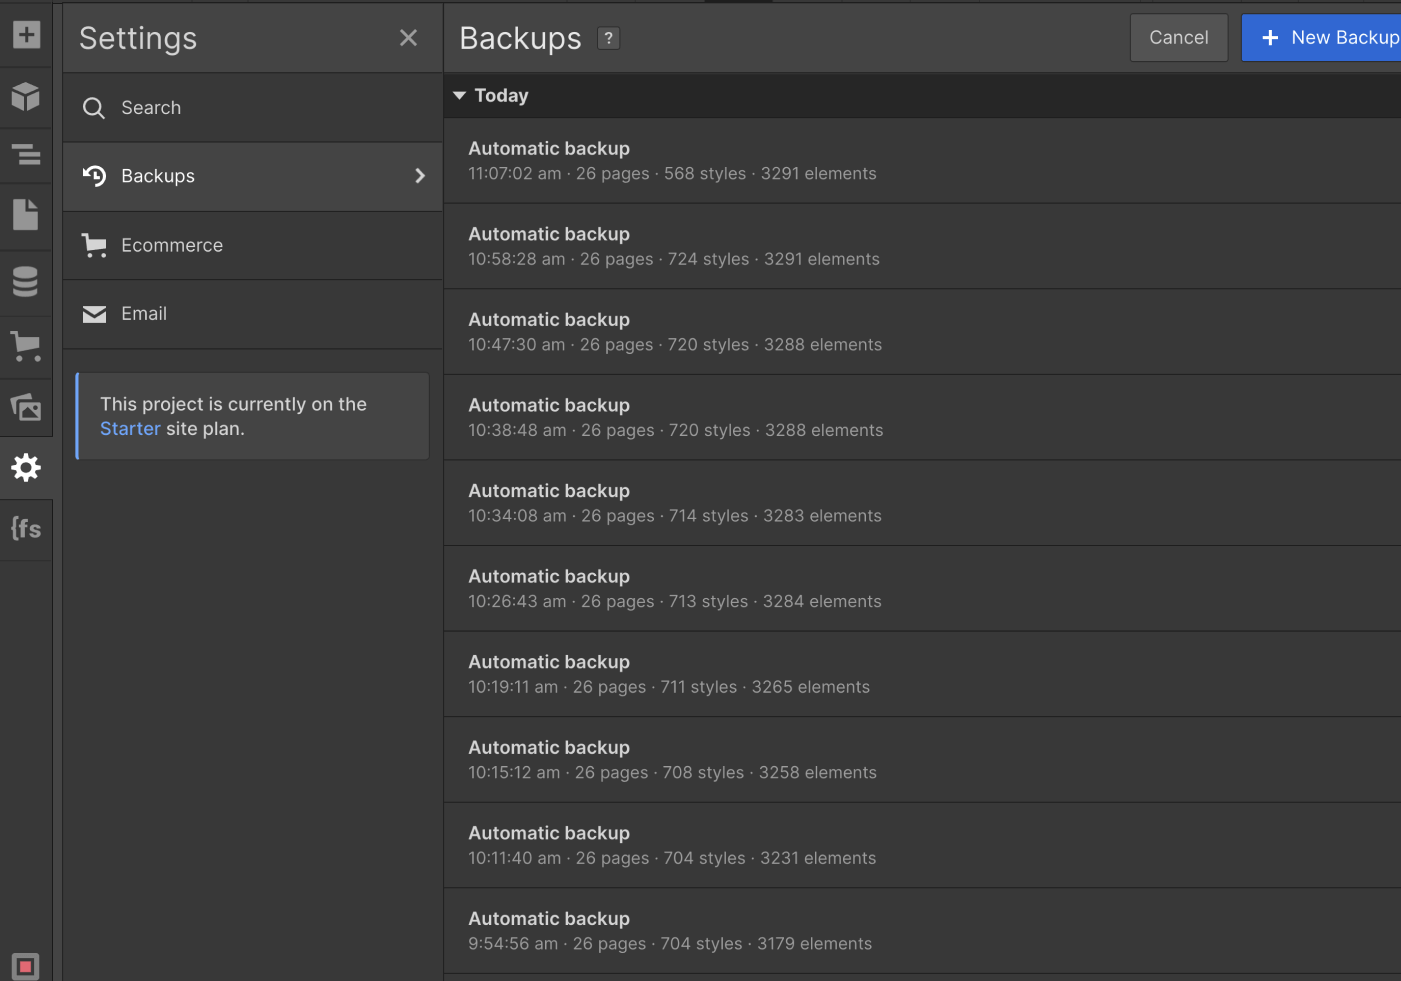Image resolution: width=1401 pixels, height=981 pixels.
Task: Open the CMS Collections panel
Action: click(x=26, y=281)
